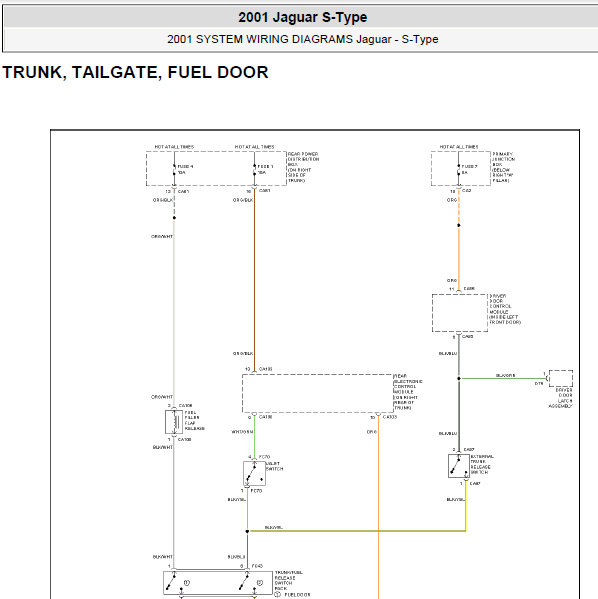Viewport: 598px width, 599px height.
Task: Select the Trunk/Fuel Release Switch Pack symbol
Action: tap(218, 583)
